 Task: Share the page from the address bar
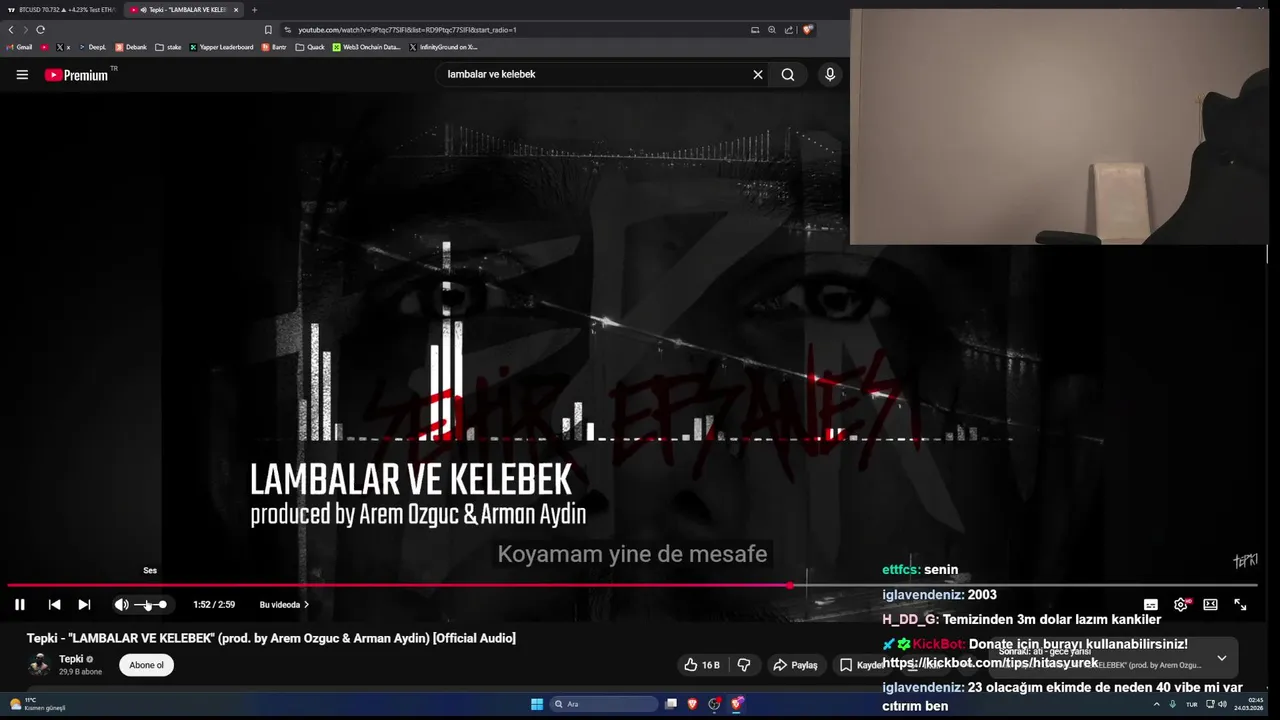789,30
